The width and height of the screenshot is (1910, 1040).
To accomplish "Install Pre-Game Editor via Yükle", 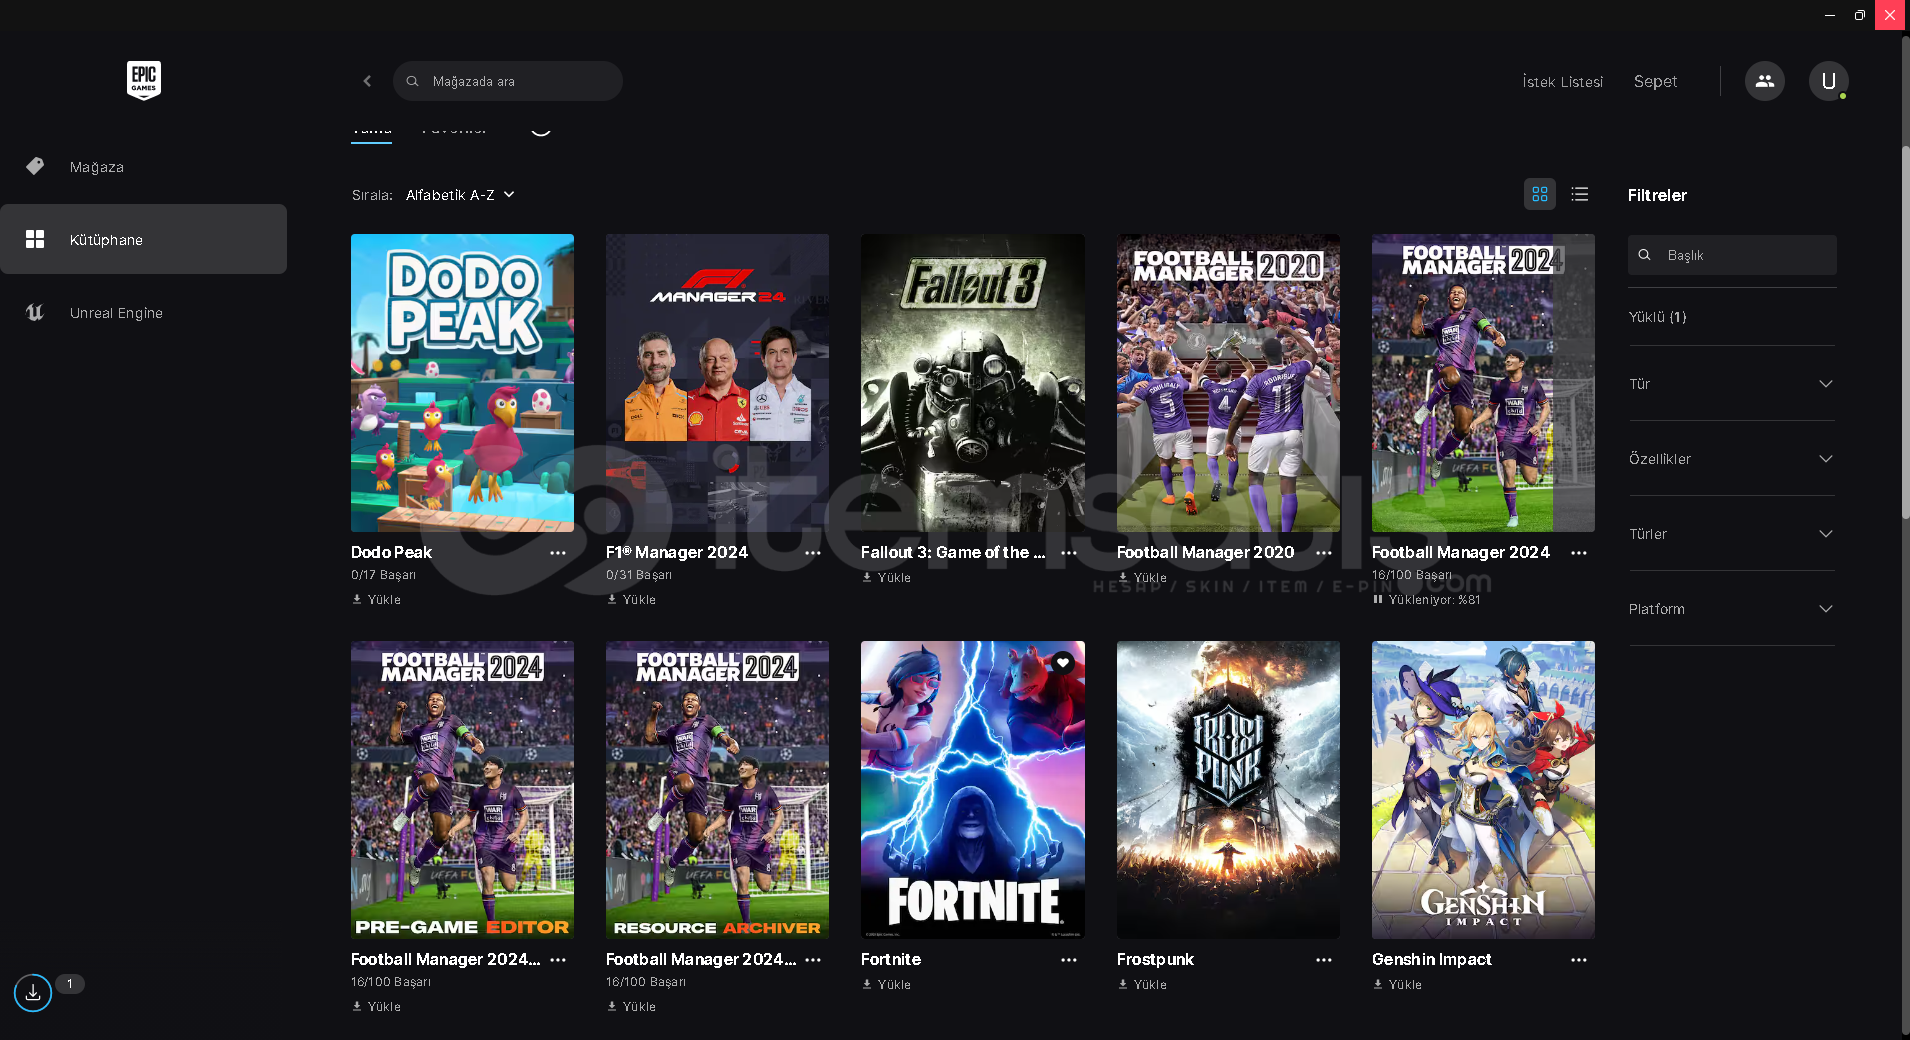I will pyautogui.click(x=376, y=1007).
